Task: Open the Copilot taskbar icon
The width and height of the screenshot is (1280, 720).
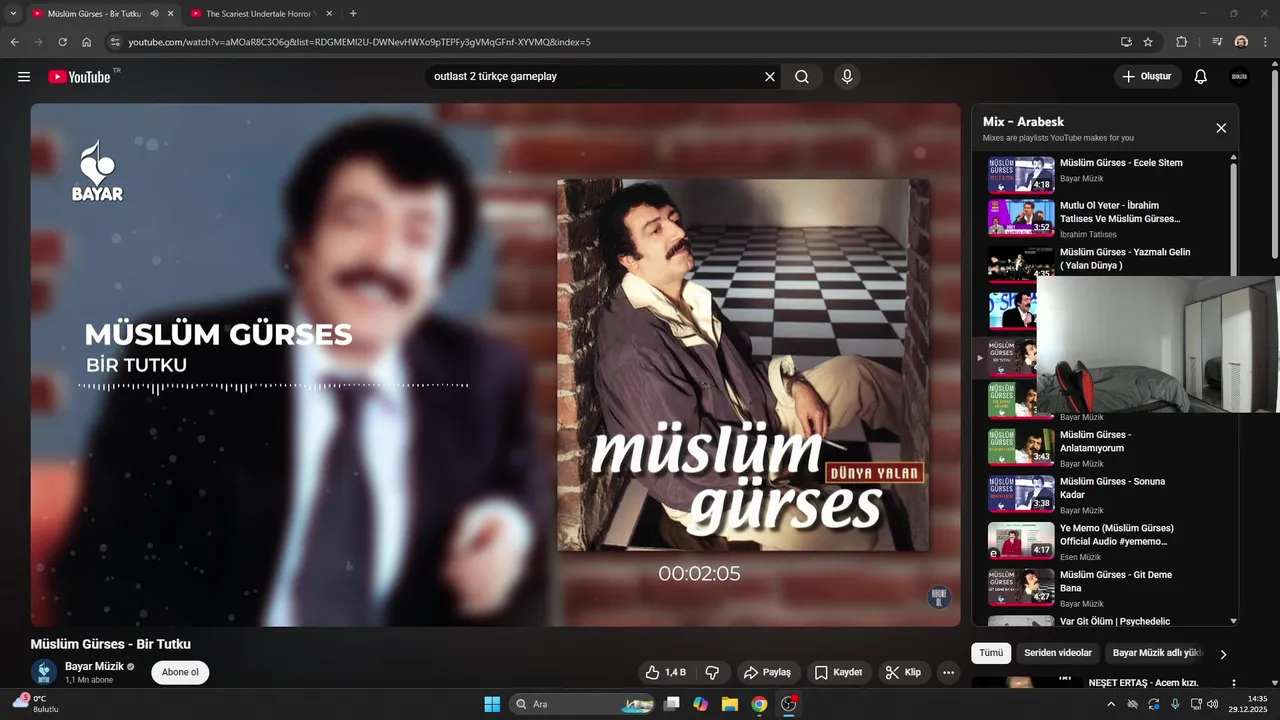Action: [x=701, y=704]
